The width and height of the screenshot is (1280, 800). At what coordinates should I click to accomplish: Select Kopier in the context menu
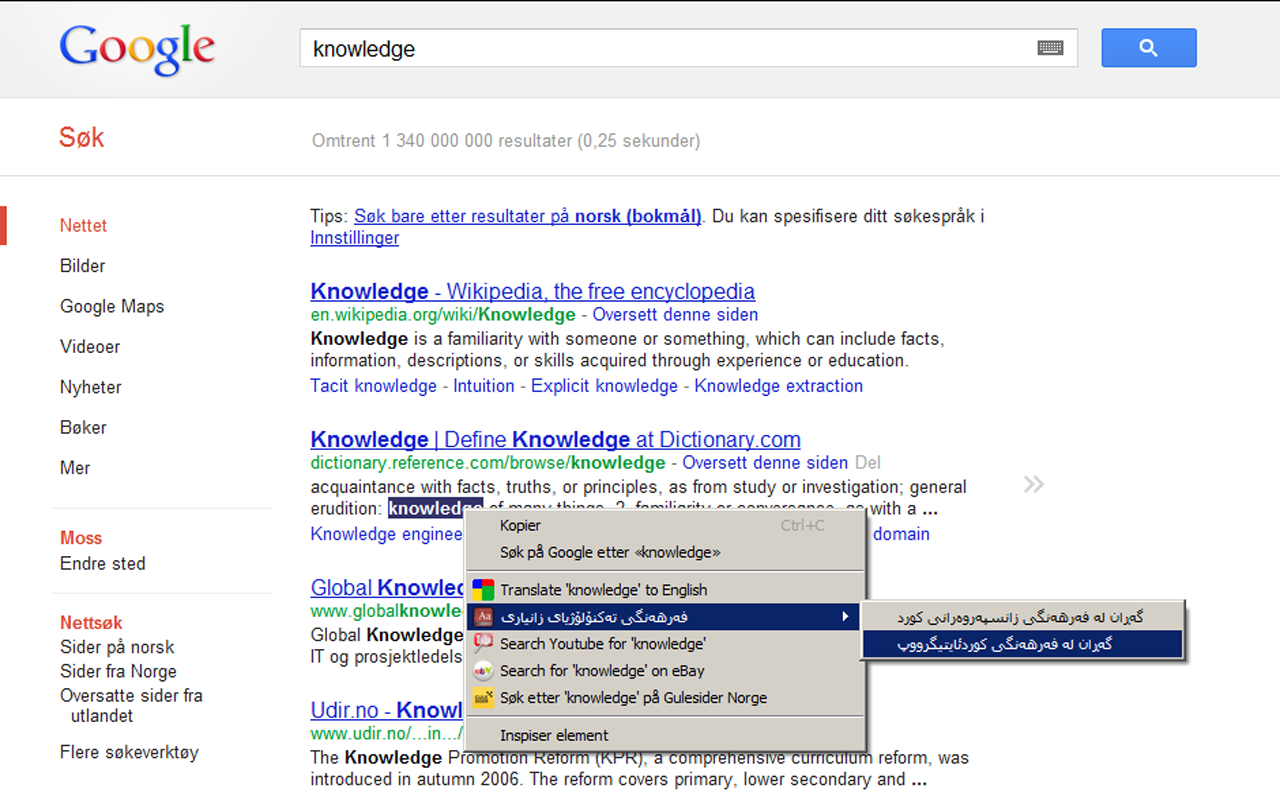pos(665,525)
